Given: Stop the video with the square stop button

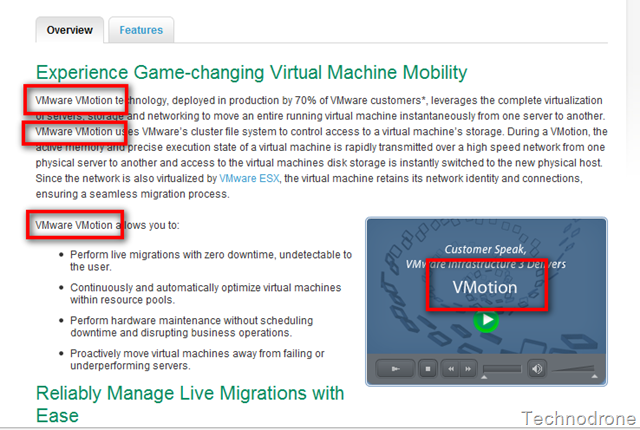Looking at the screenshot, I should point(428,369).
